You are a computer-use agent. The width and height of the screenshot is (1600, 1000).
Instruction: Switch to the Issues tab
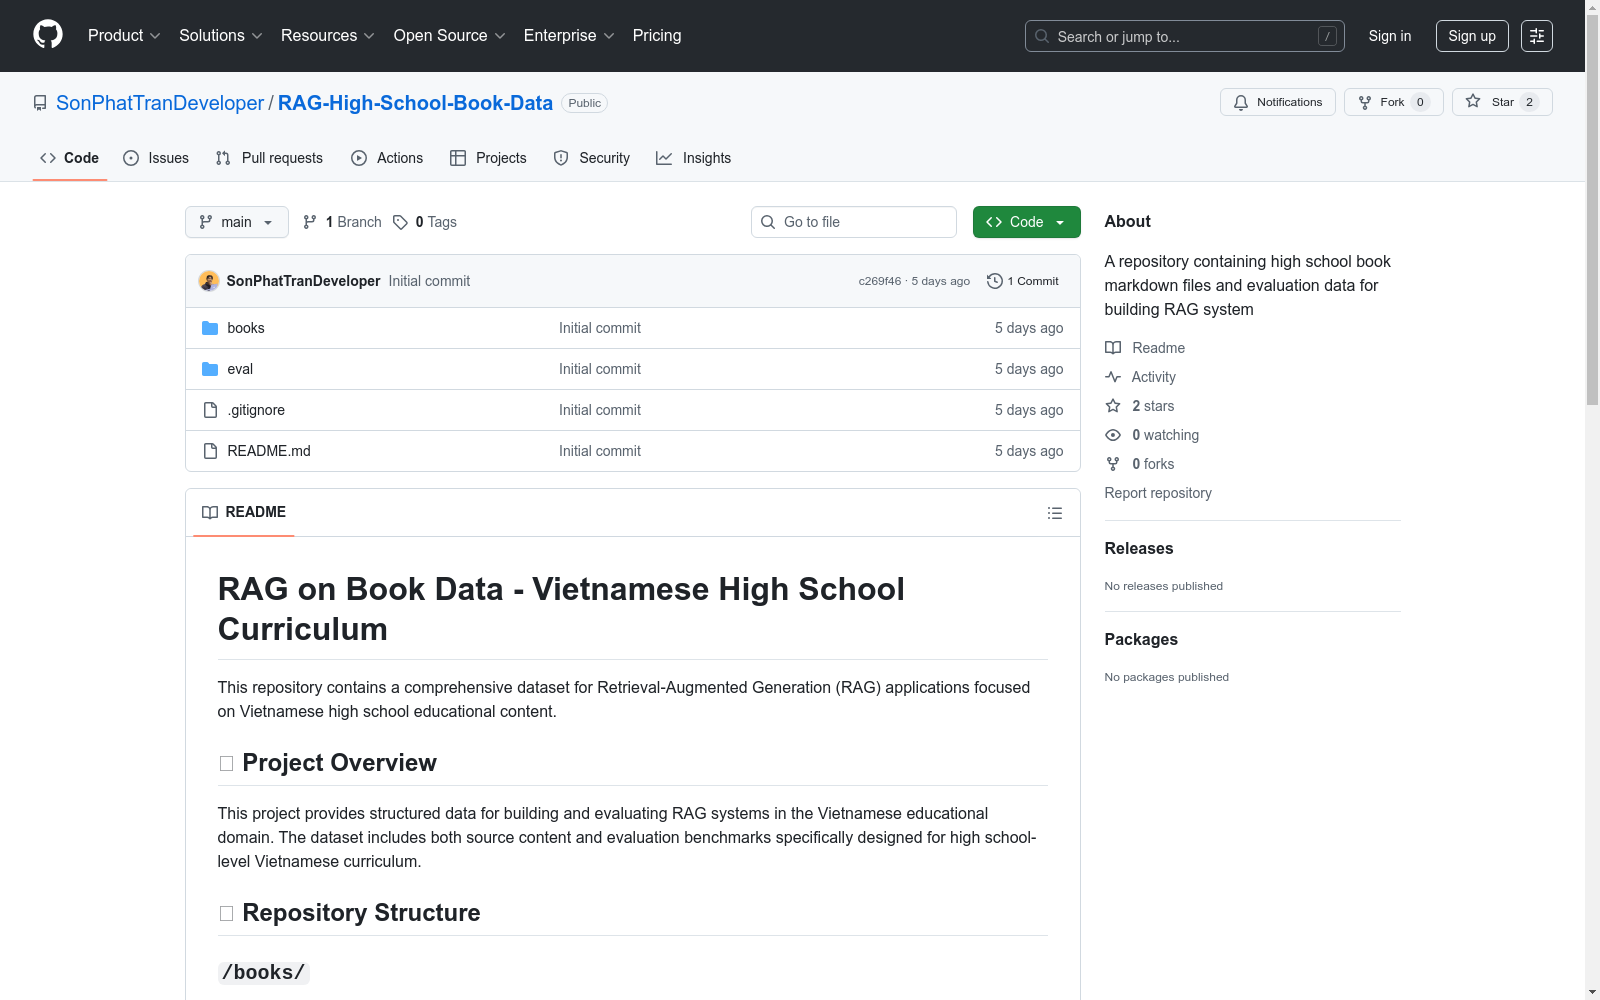pyautogui.click(x=156, y=158)
